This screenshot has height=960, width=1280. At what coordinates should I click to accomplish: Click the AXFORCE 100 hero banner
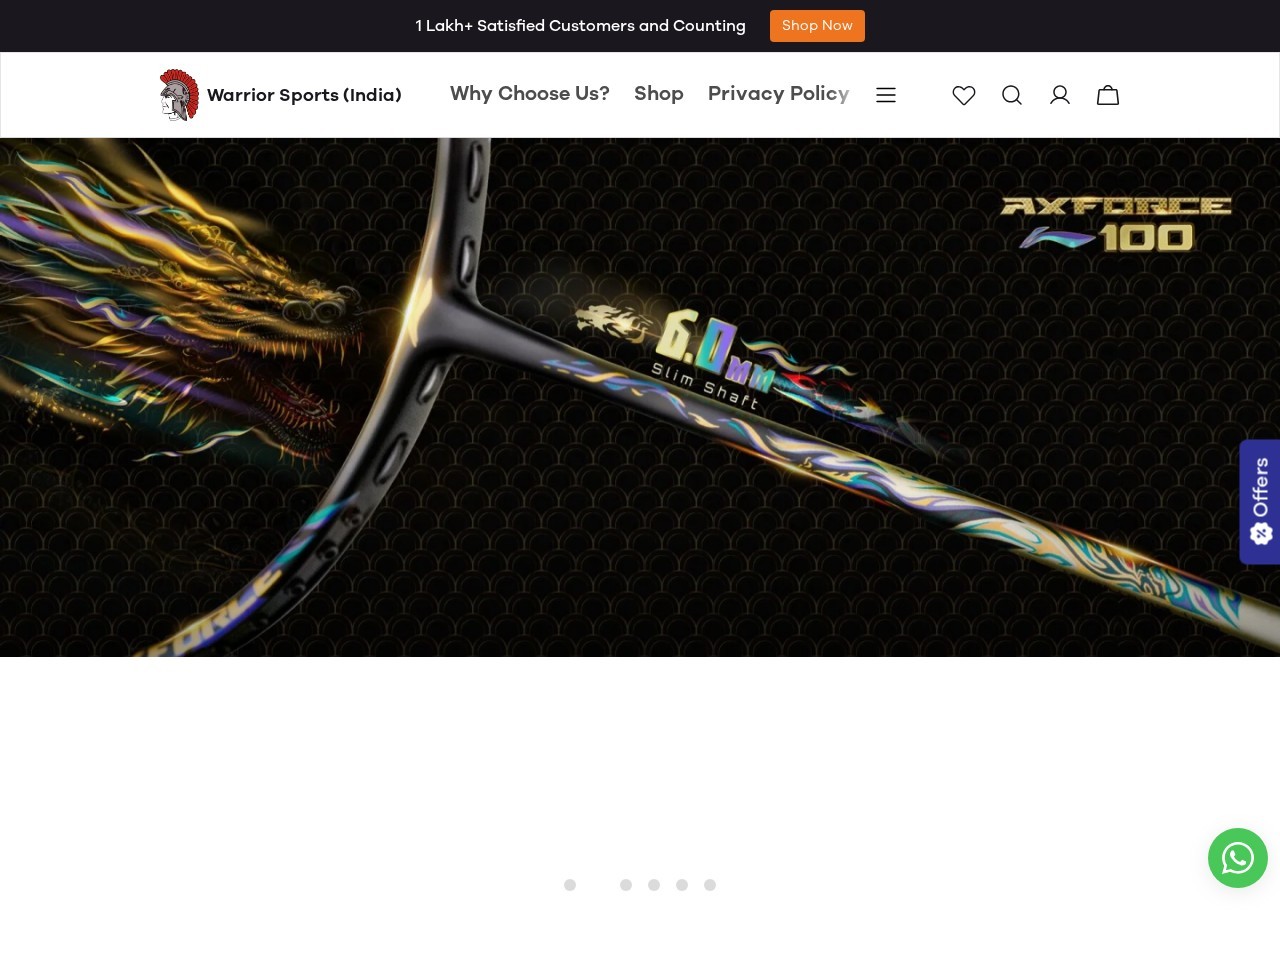click(640, 398)
